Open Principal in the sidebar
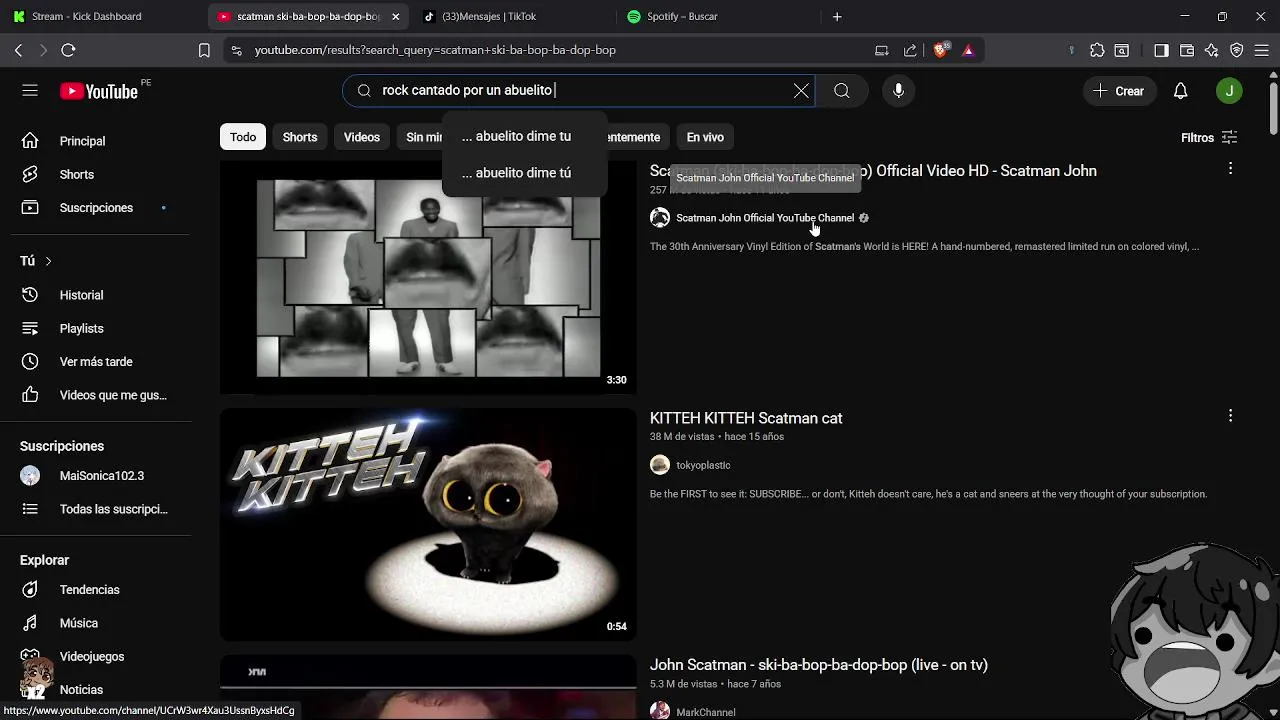The width and height of the screenshot is (1280, 720). point(96,141)
